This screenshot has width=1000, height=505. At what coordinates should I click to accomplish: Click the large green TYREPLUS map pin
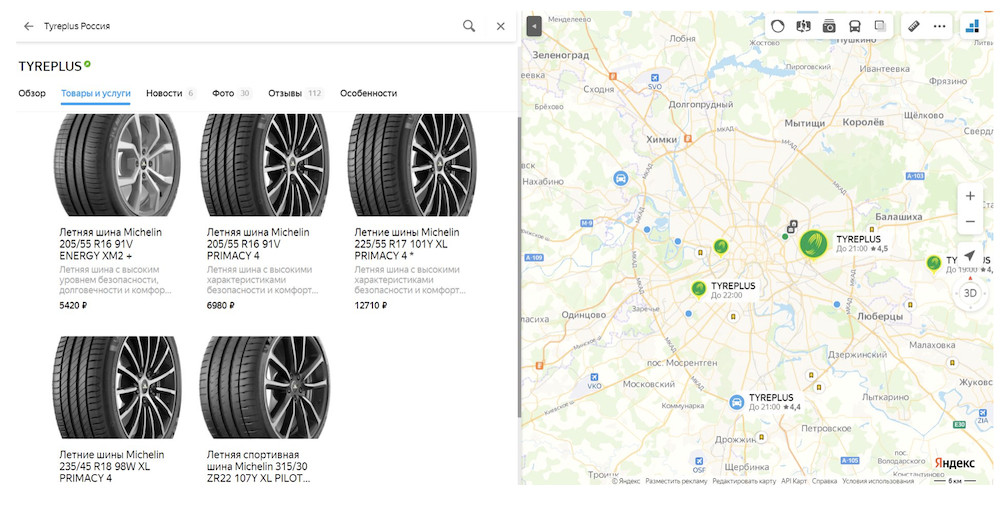pyautogui.click(x=814, y=244)
